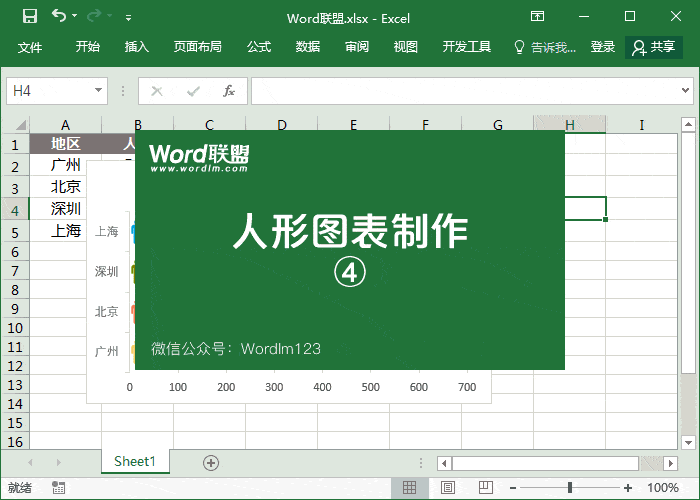Screen dimensions: 700x500
Task: Click the Redo arrow icon
Action: pos(94,16)
